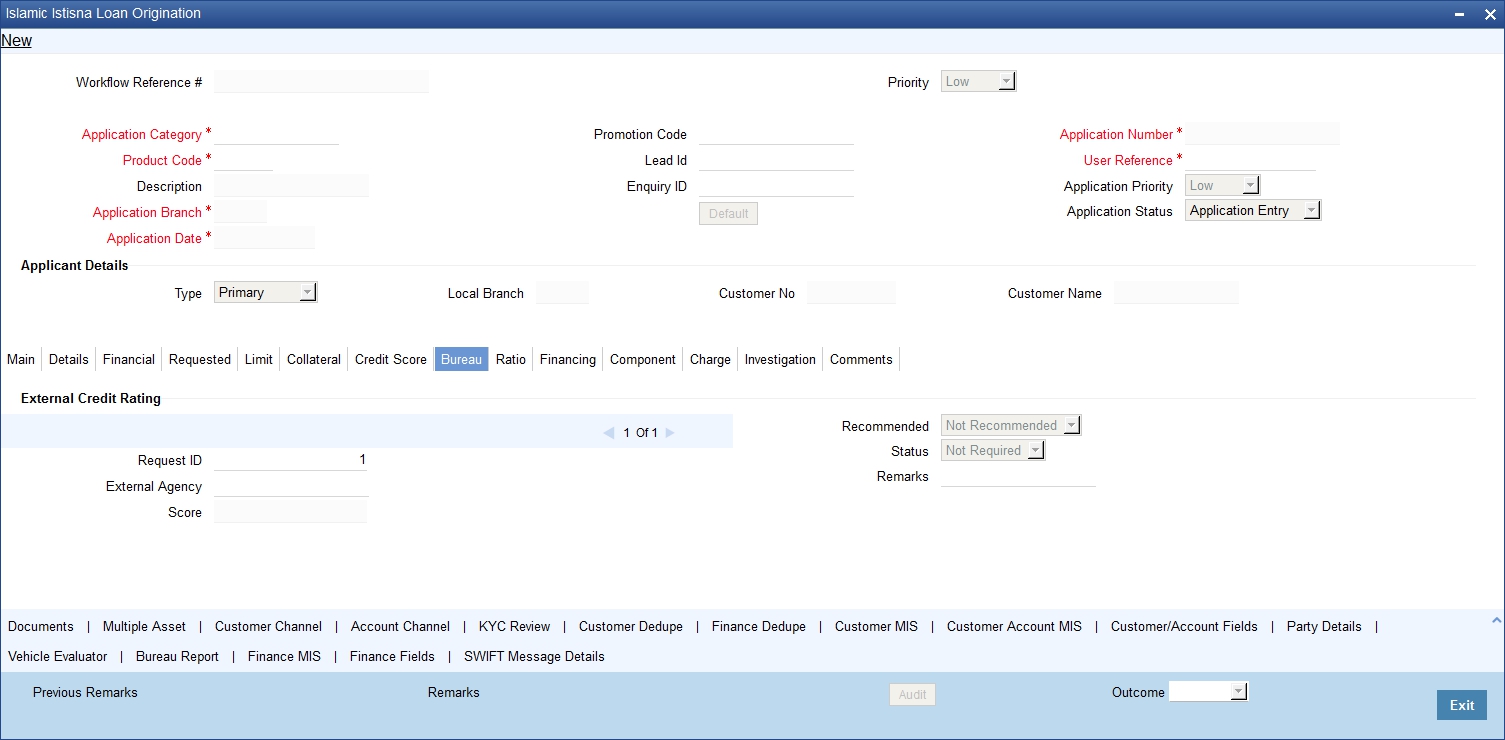Click the User Reference field
Screen dimensions: 1505x740
coord(1250,160)
